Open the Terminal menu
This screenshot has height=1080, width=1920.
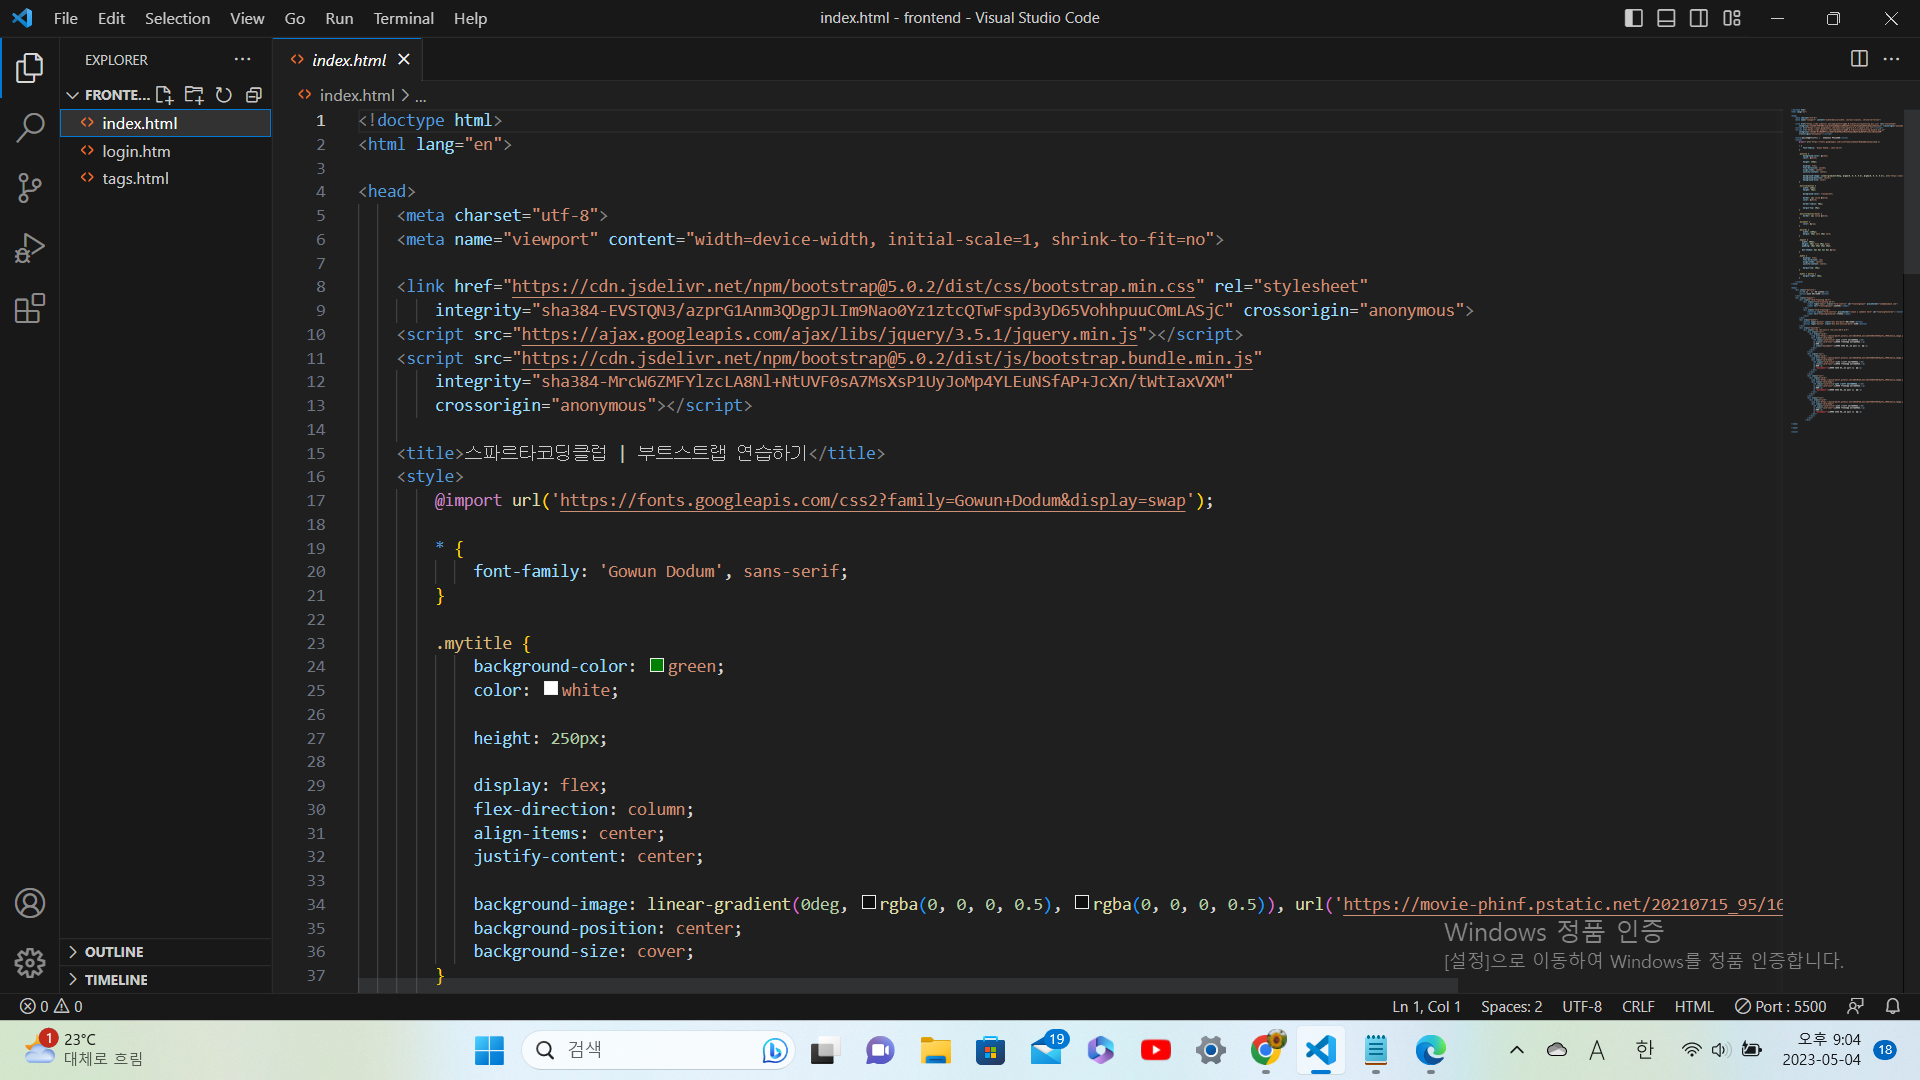coord(403,18)
